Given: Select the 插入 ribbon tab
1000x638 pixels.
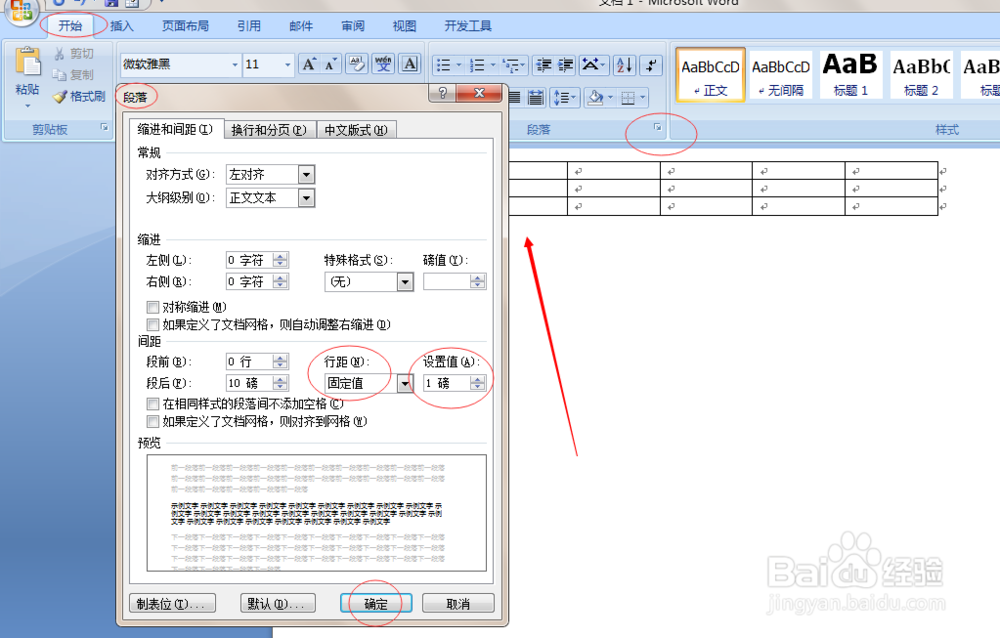Looking at the screenshot, I should tap(120, 27).
